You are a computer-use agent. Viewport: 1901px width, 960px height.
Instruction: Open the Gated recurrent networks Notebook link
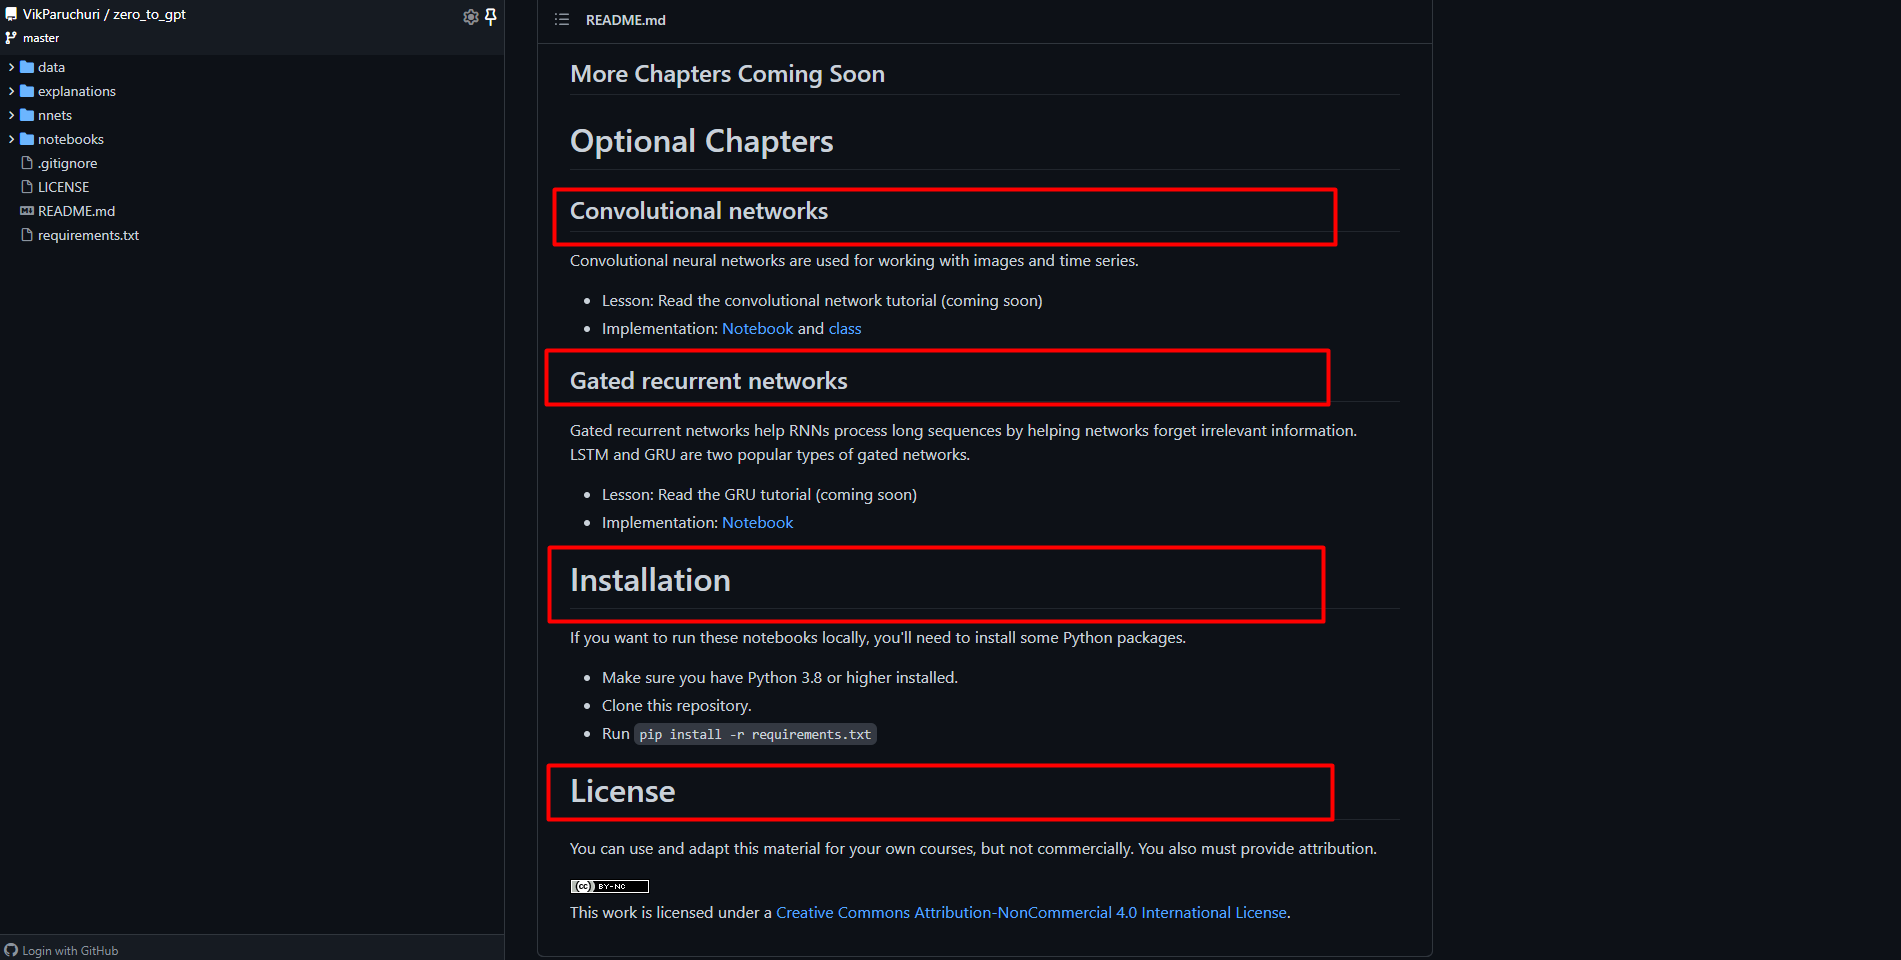(x=757, y=522)
